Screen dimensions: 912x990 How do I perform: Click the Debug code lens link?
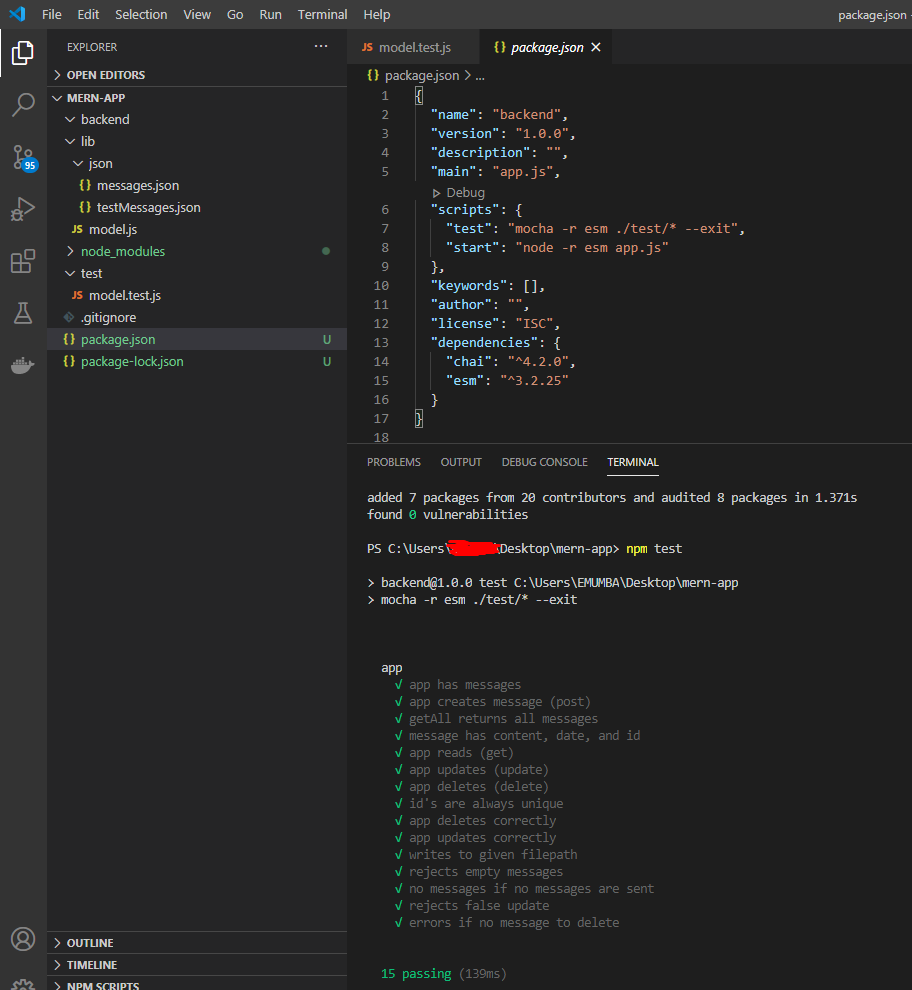point(465,193)
